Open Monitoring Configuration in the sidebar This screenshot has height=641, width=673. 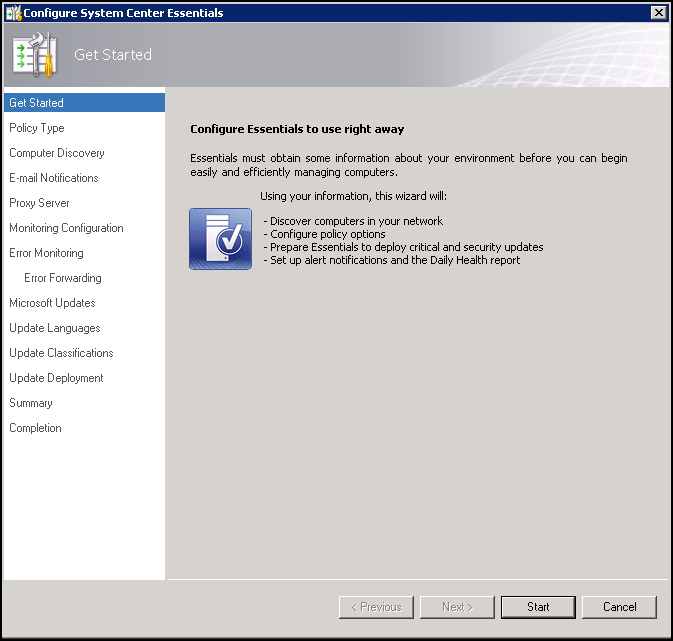(x=66, y=228)
